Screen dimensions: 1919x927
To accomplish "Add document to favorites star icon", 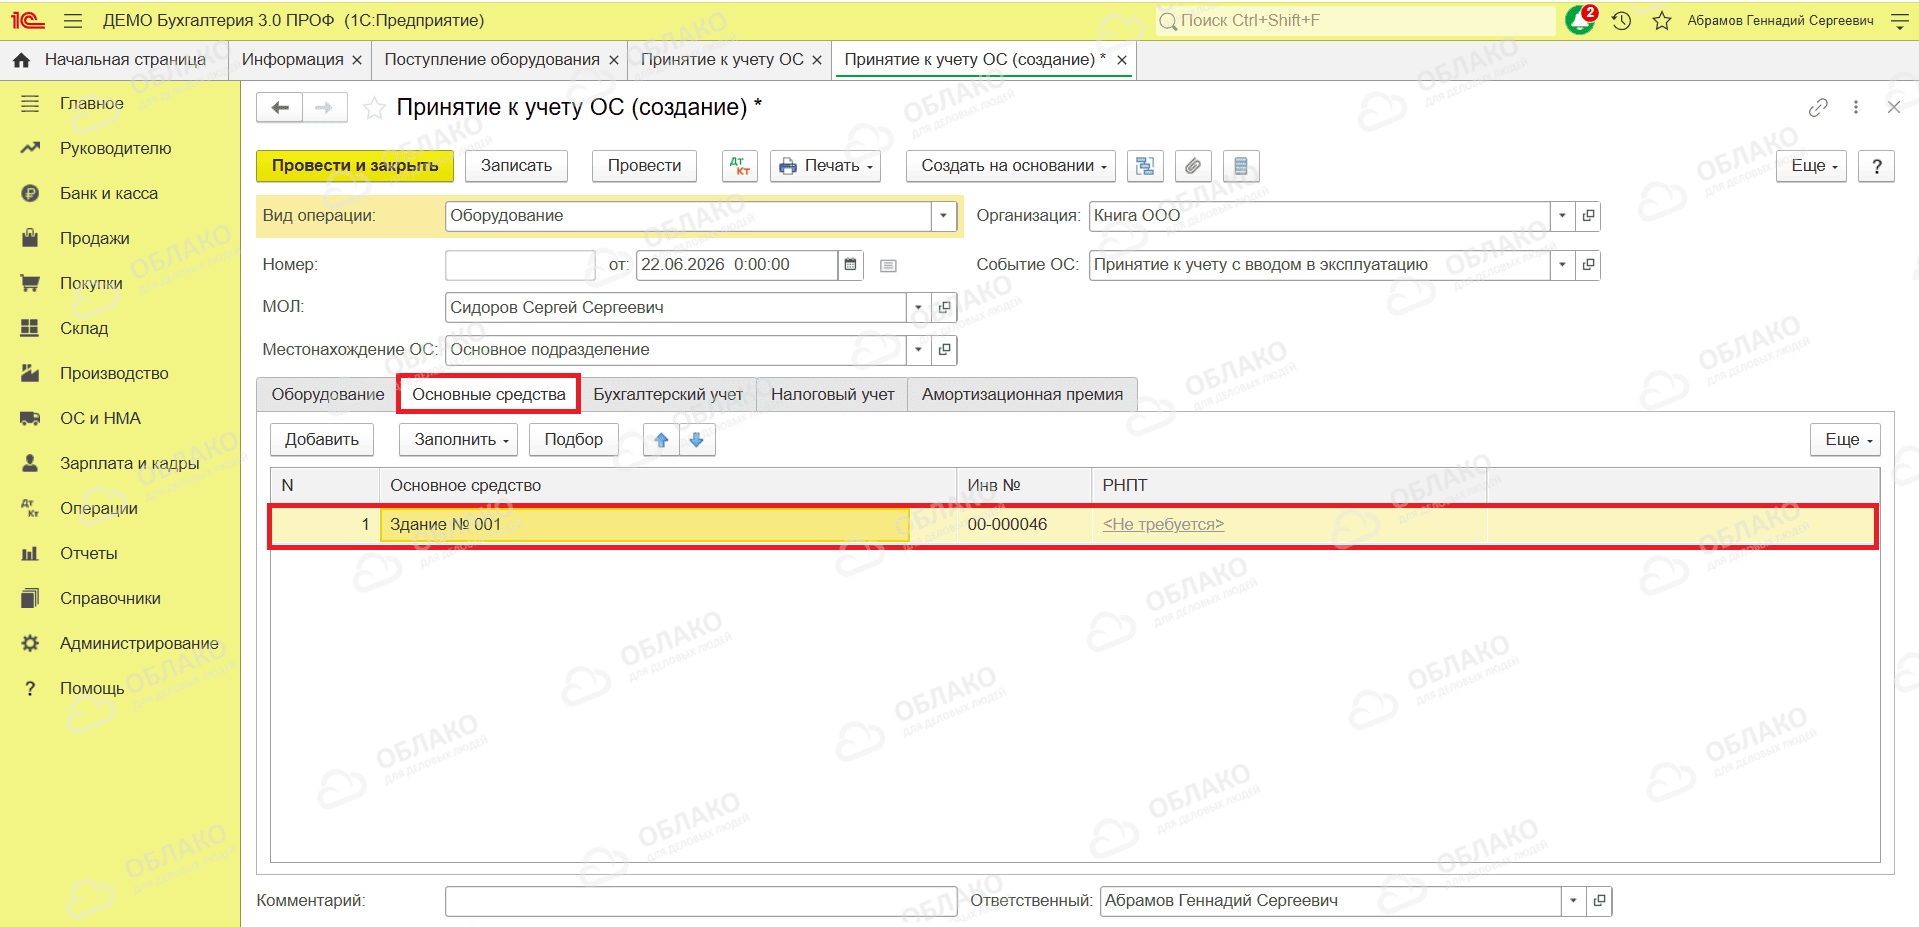I will [374, 108].
